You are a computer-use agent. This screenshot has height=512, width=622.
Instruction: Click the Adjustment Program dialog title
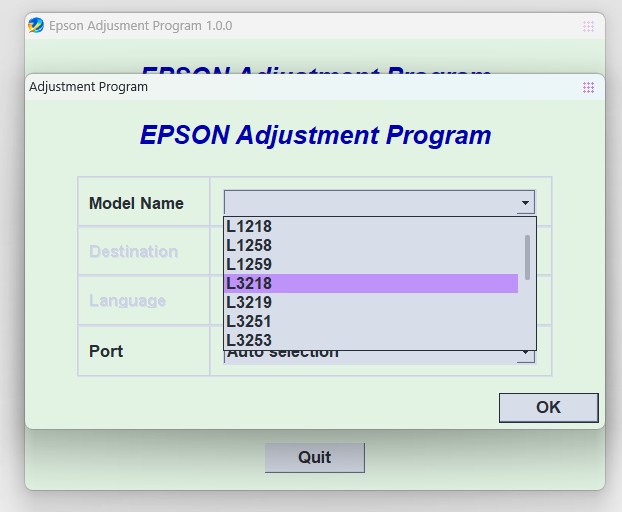click(x=88, y=87)
